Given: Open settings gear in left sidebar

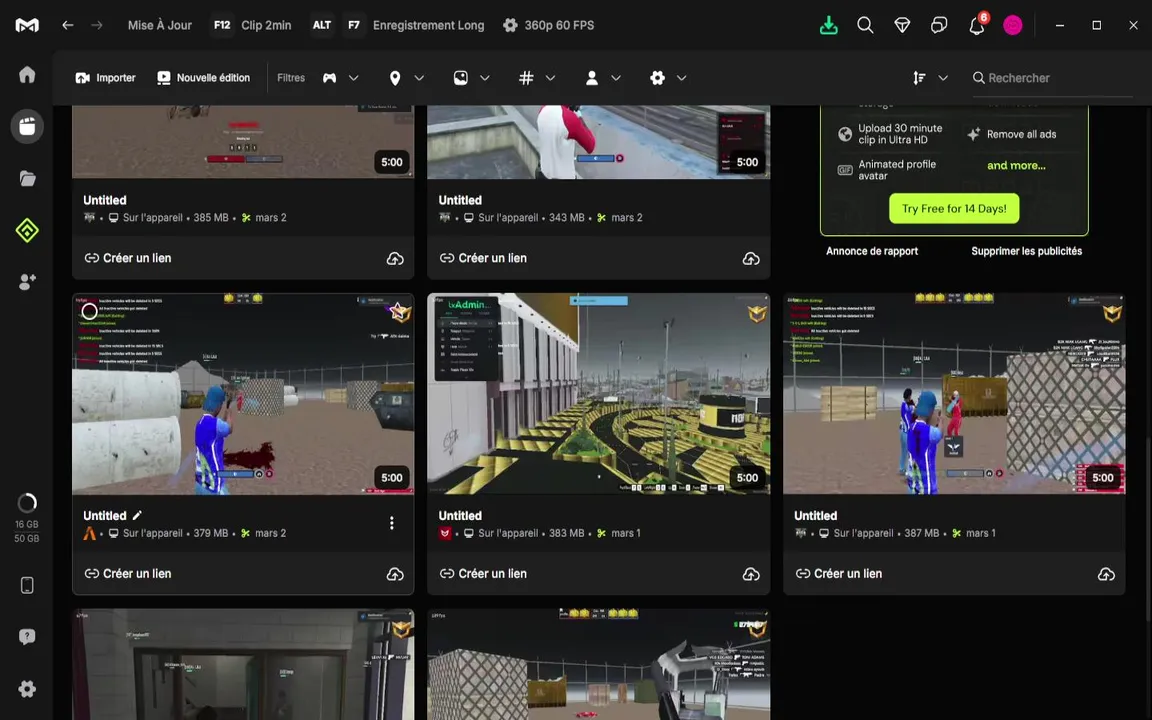Looking at the screenshot, I should (x=27, y=689).
